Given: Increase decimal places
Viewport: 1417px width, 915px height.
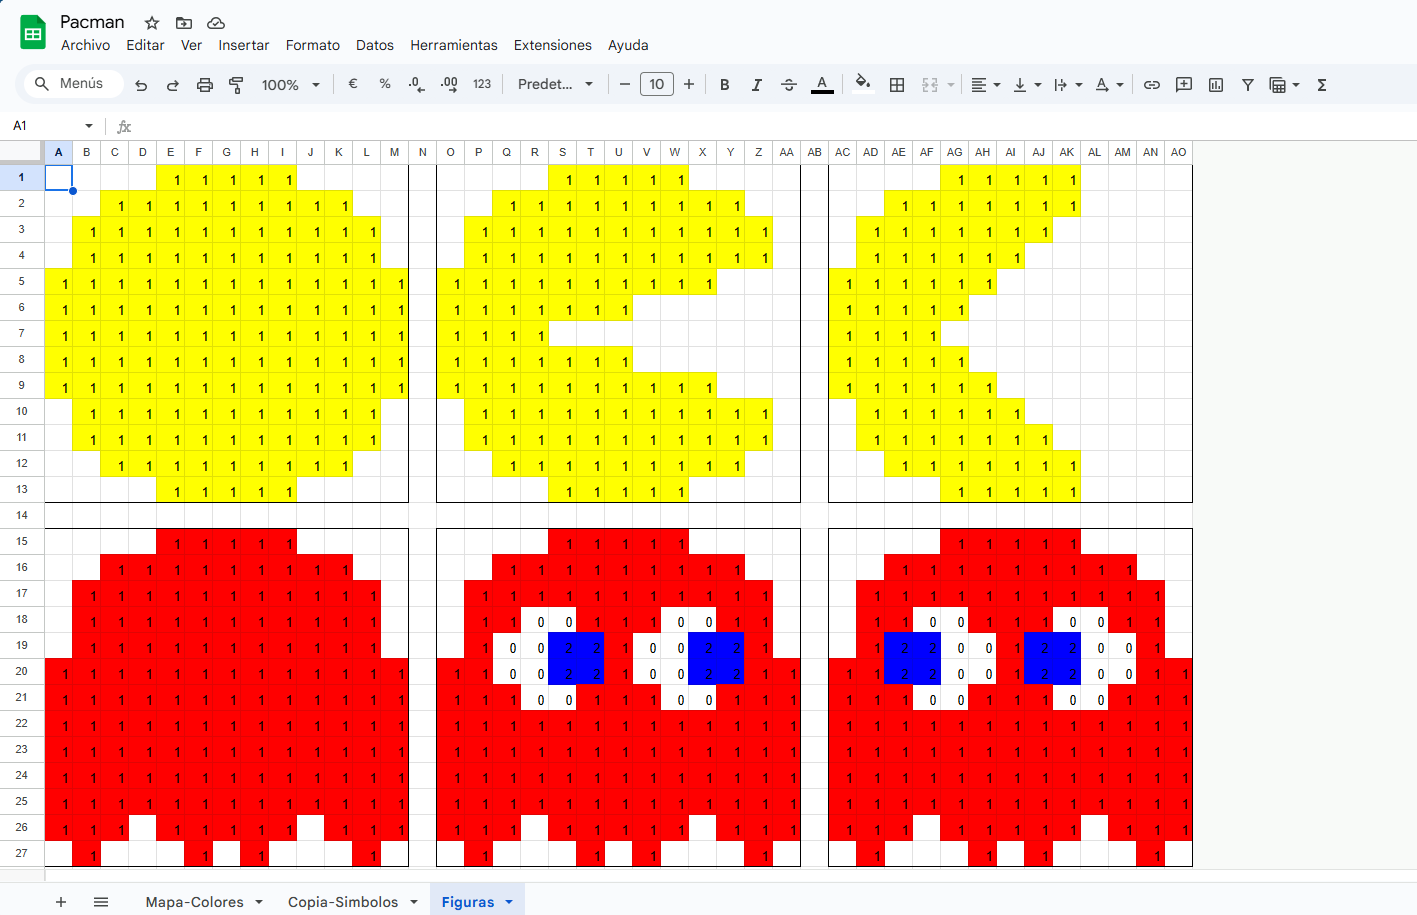Looking at the screenshot, I should pos(450,84).
